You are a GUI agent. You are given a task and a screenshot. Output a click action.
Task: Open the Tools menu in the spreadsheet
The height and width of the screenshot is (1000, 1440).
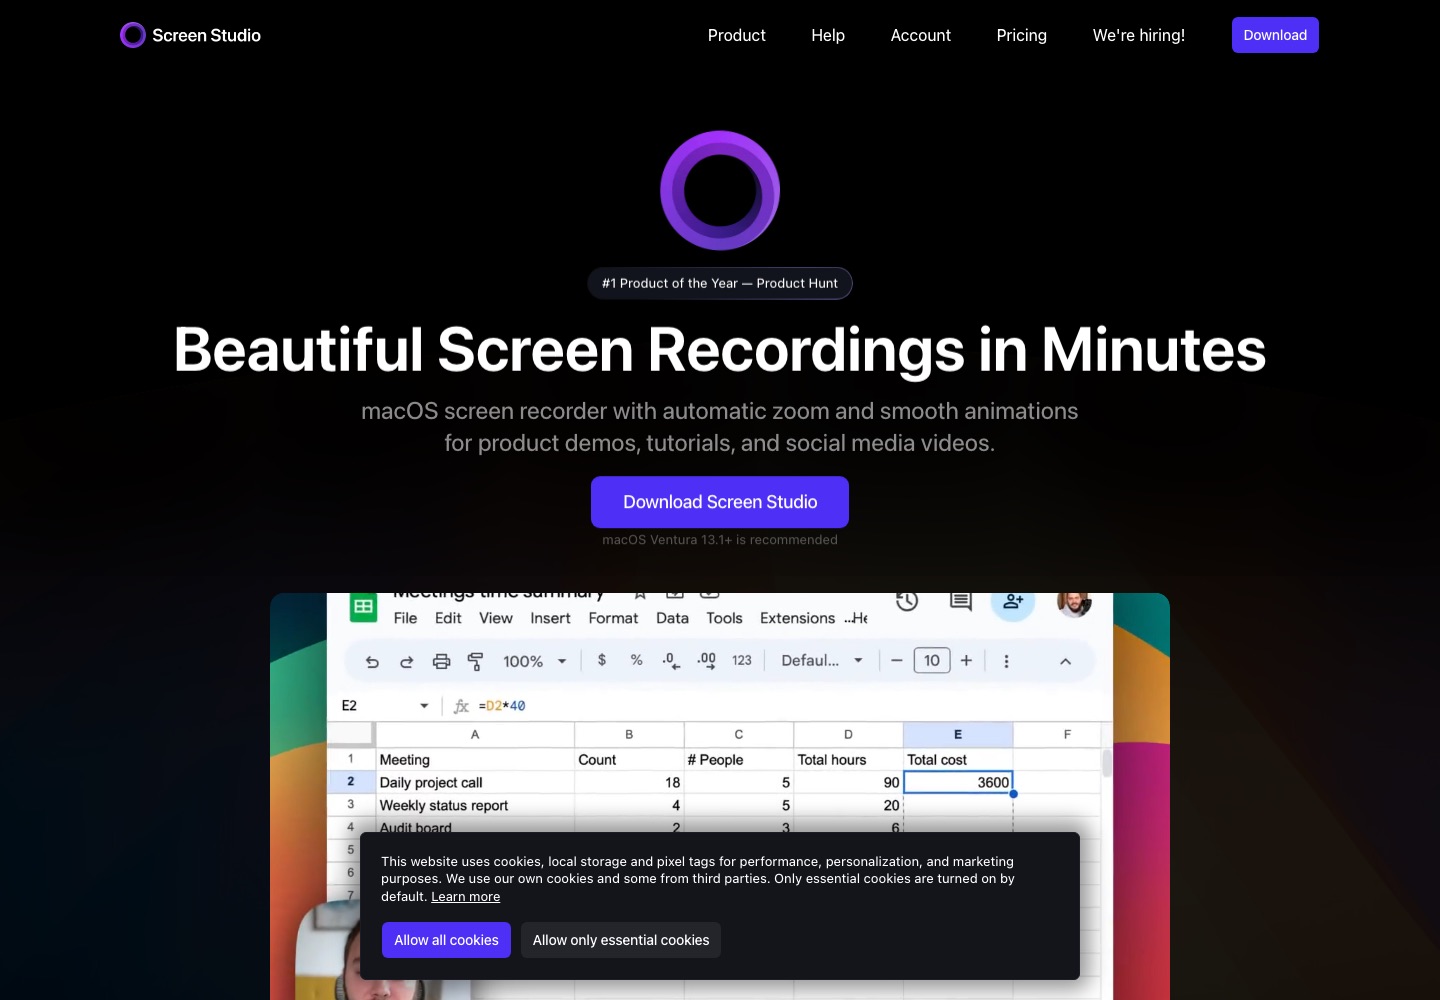724,618
